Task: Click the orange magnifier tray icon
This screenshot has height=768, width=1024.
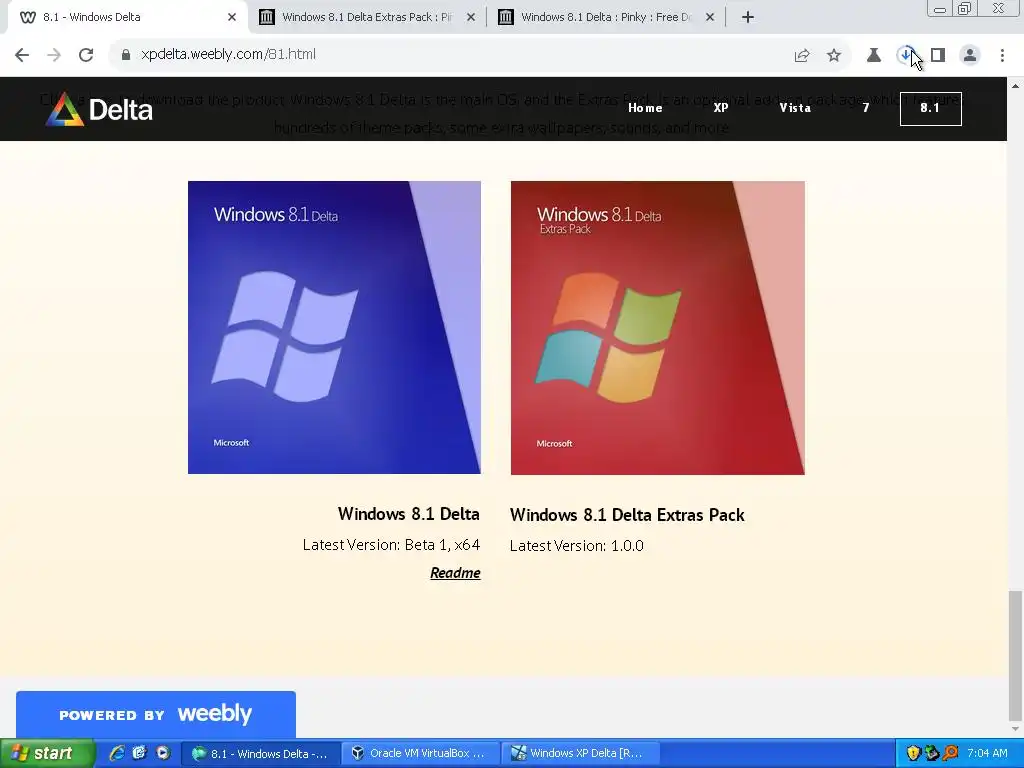Action: pyautogui.click(x=950, y=754)
